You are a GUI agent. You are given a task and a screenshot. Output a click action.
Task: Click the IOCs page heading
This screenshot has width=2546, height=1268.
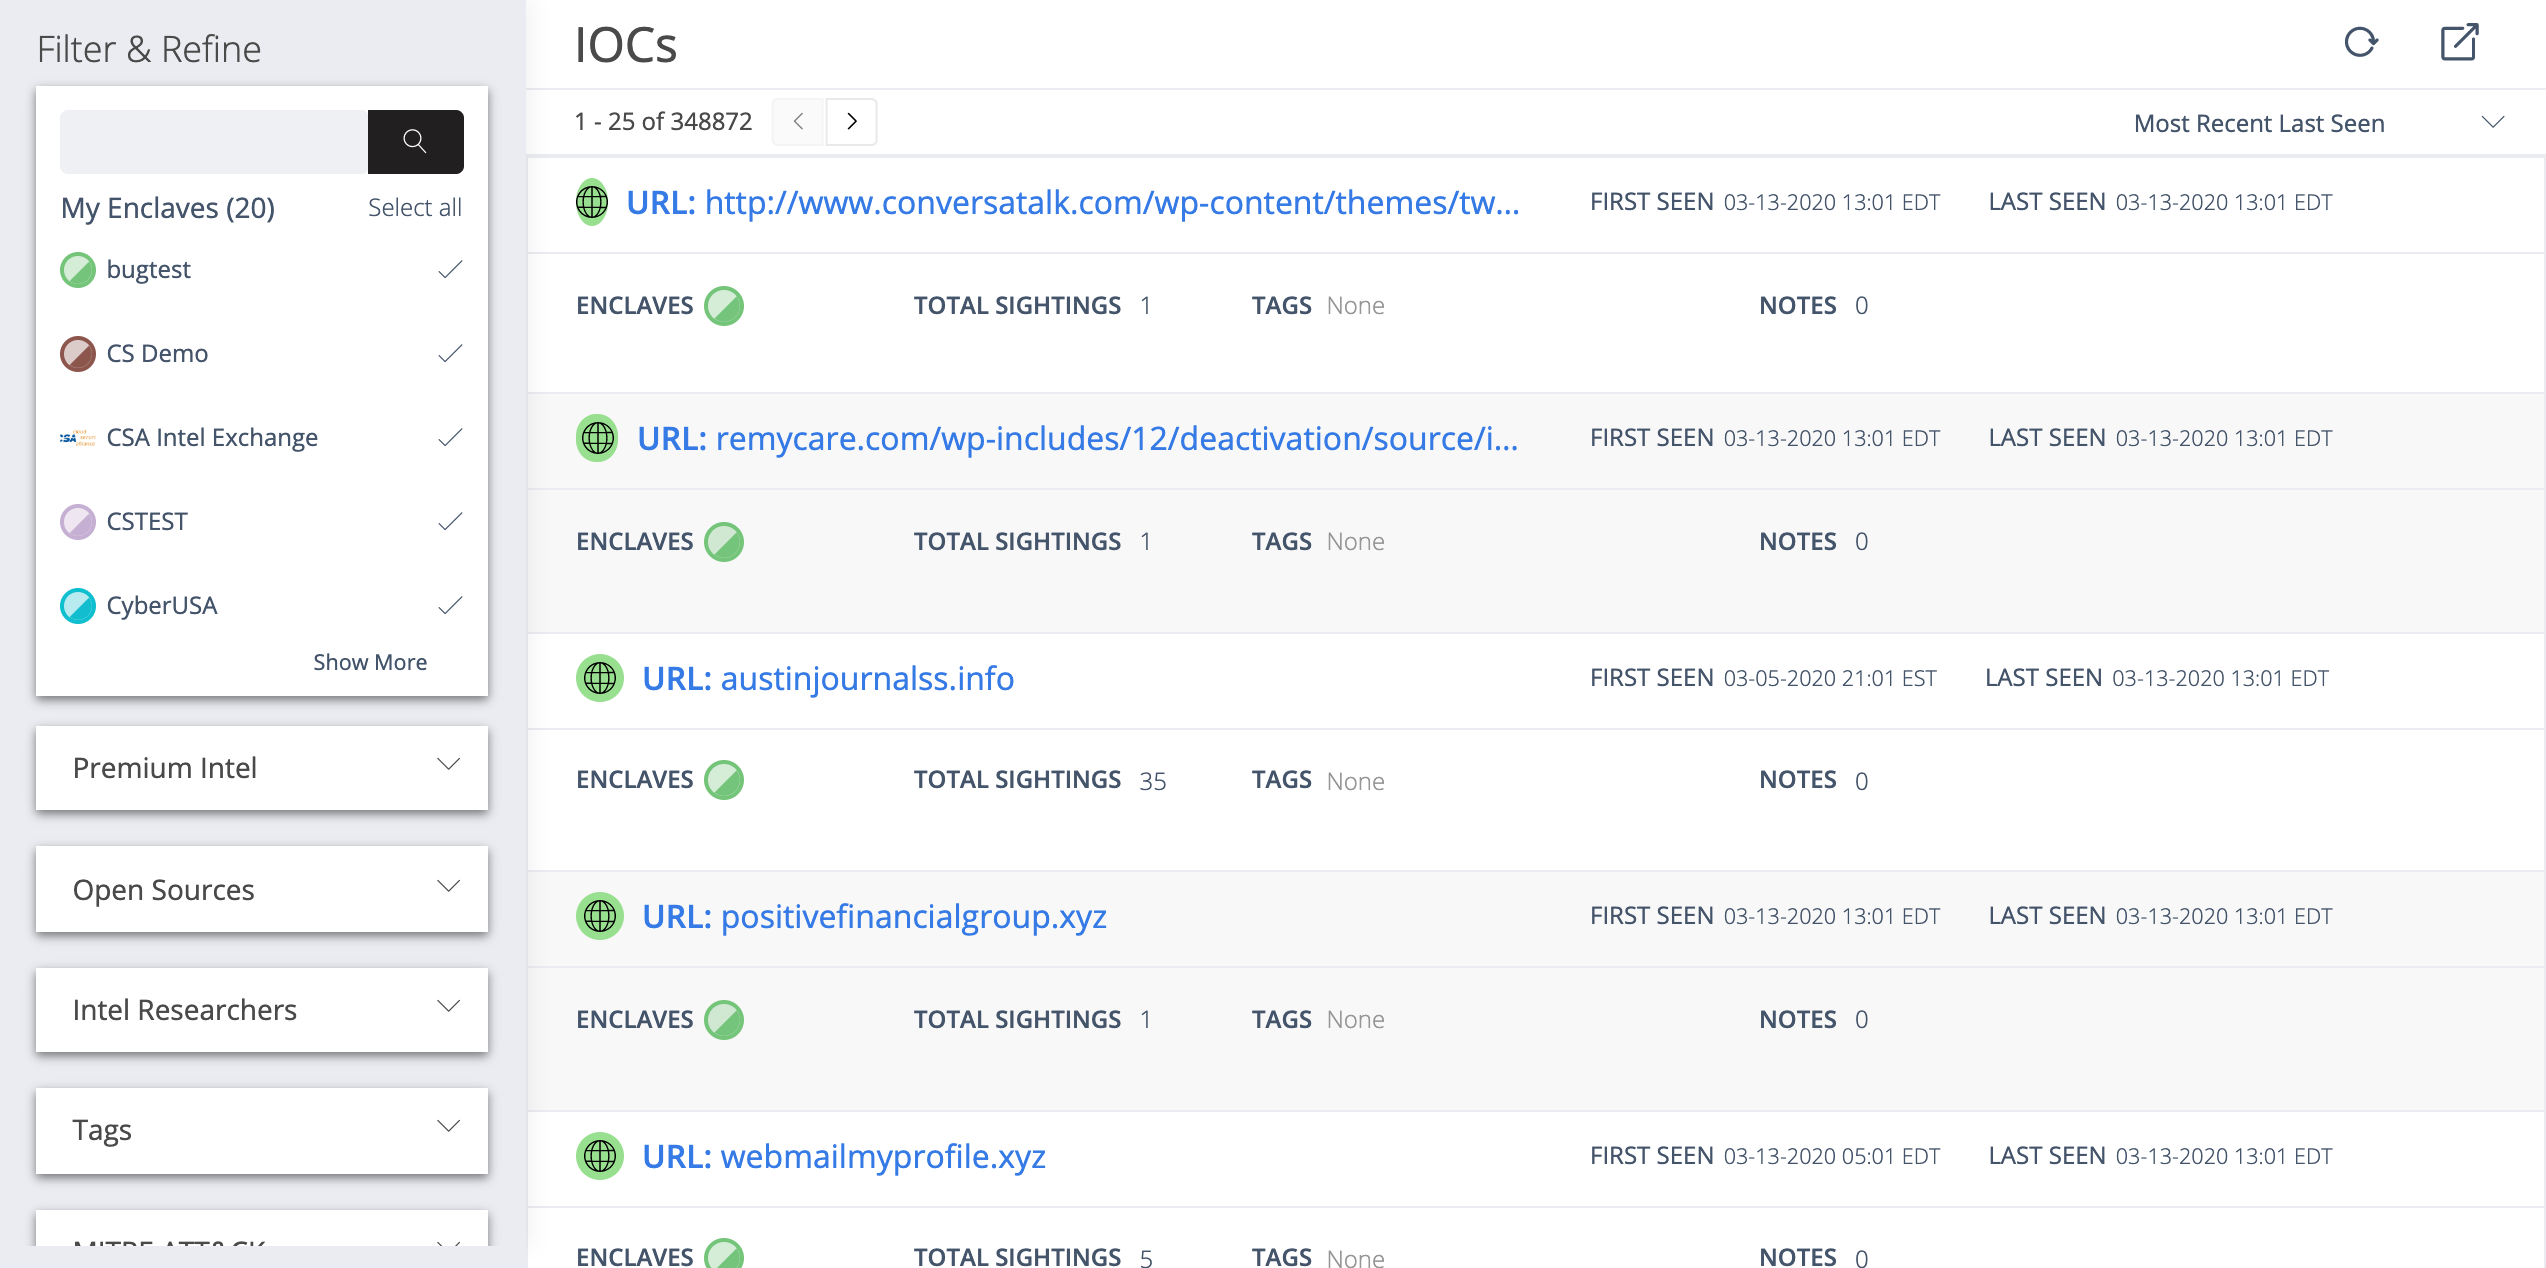[x=626, y=45]
